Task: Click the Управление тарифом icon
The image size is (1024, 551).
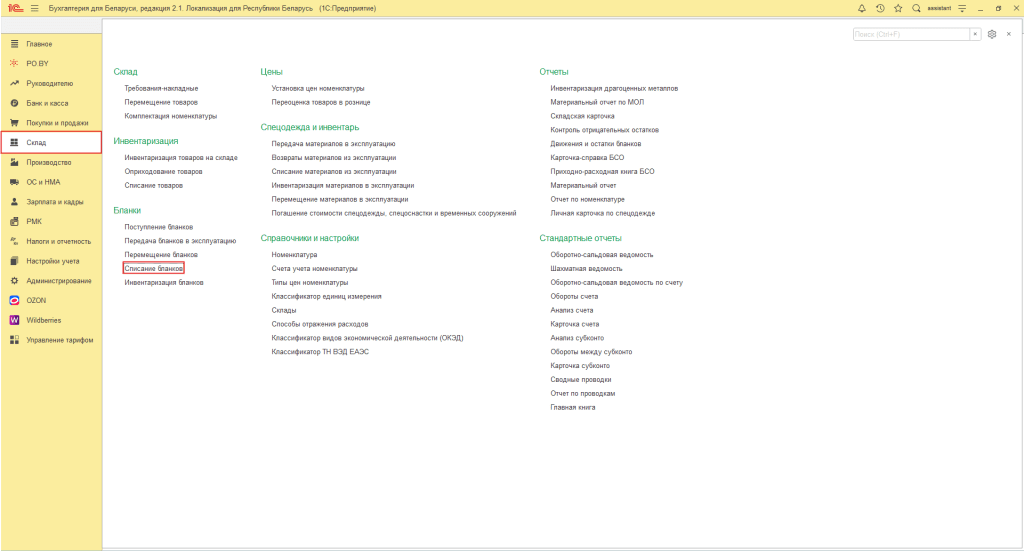Action: pyautogui.click(x=14, y=340)
